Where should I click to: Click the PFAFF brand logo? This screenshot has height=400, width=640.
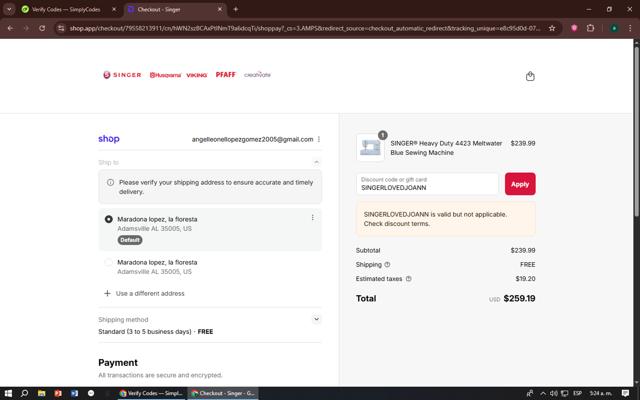coord(226,75)
